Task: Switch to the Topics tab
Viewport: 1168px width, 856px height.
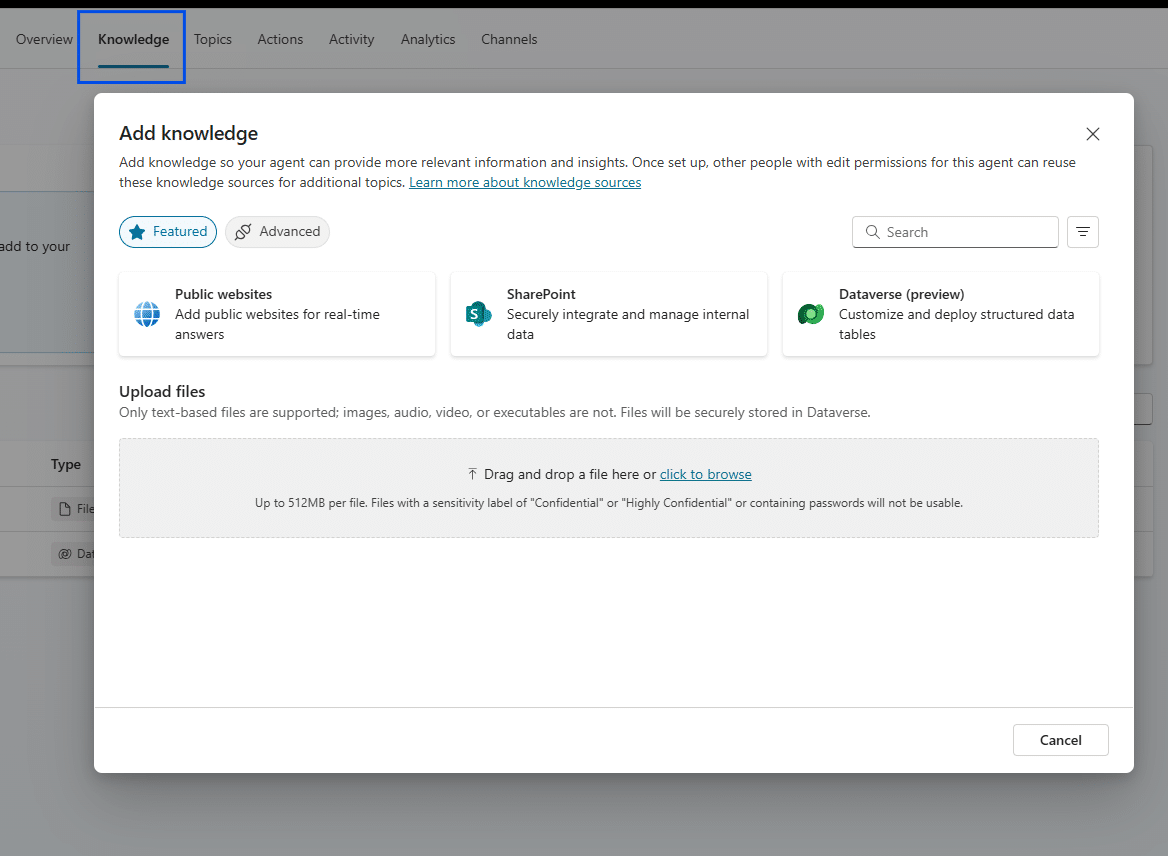Action: (213, 39)
